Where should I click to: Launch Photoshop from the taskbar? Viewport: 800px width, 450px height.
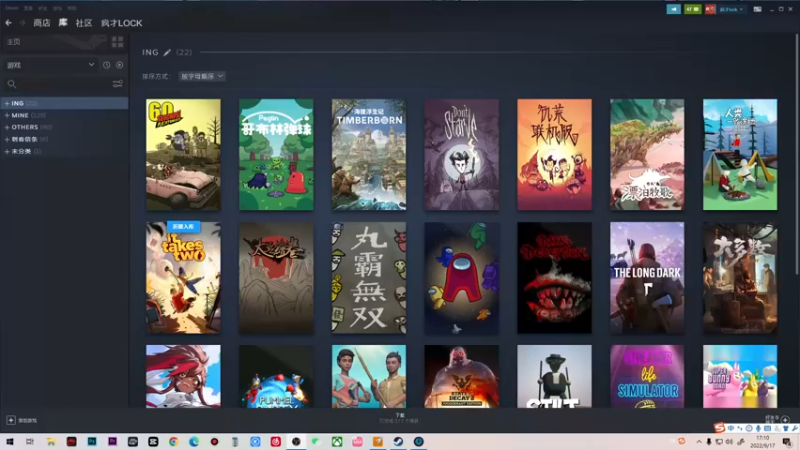pos(92,441)
